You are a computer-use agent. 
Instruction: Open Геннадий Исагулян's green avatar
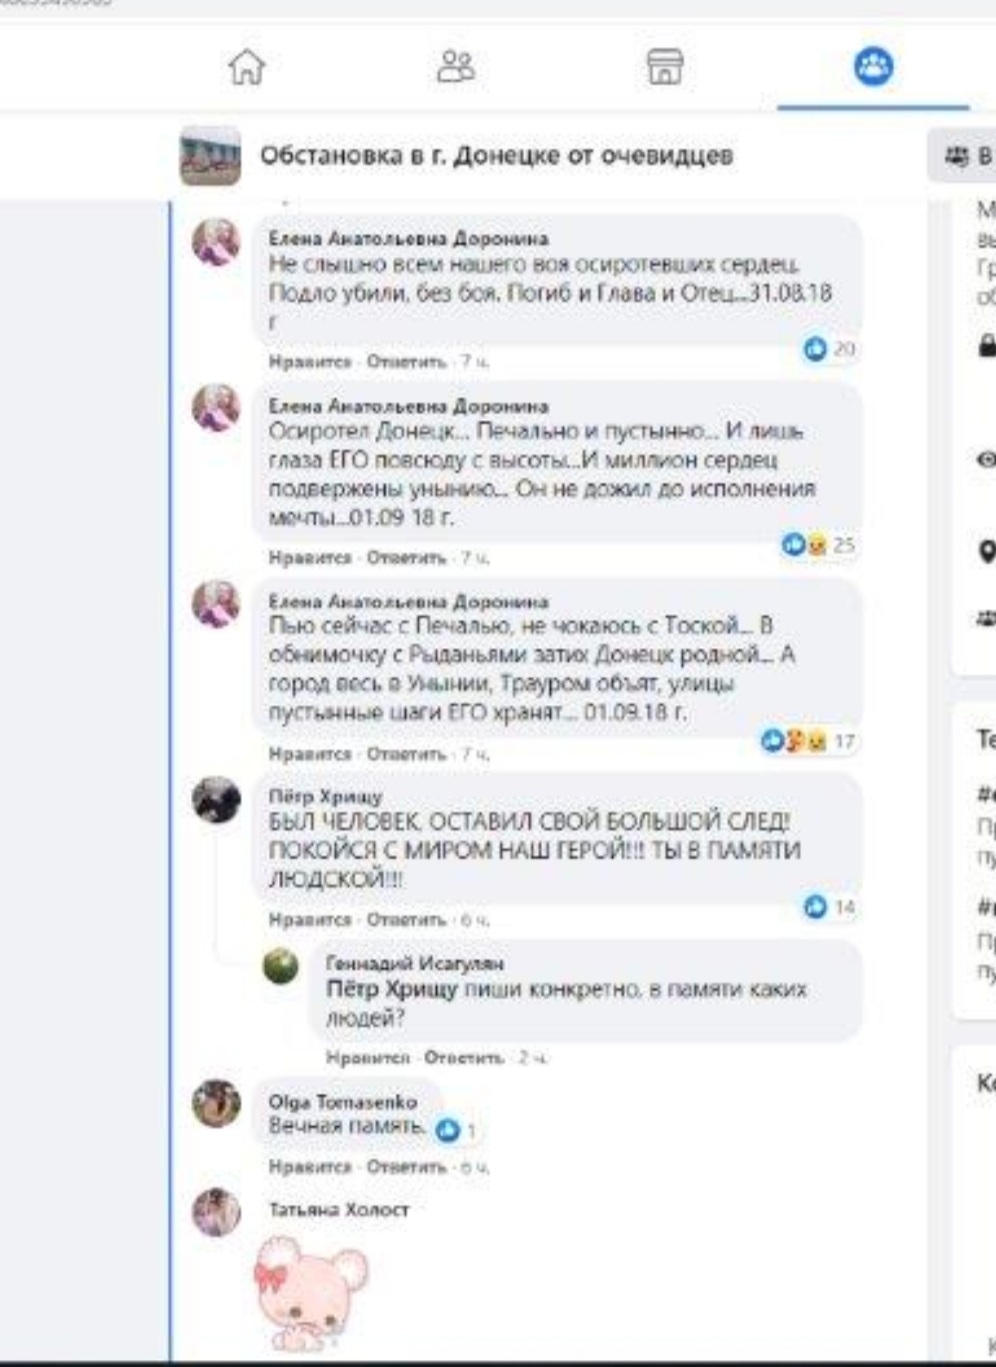click(x=281, y=966)
